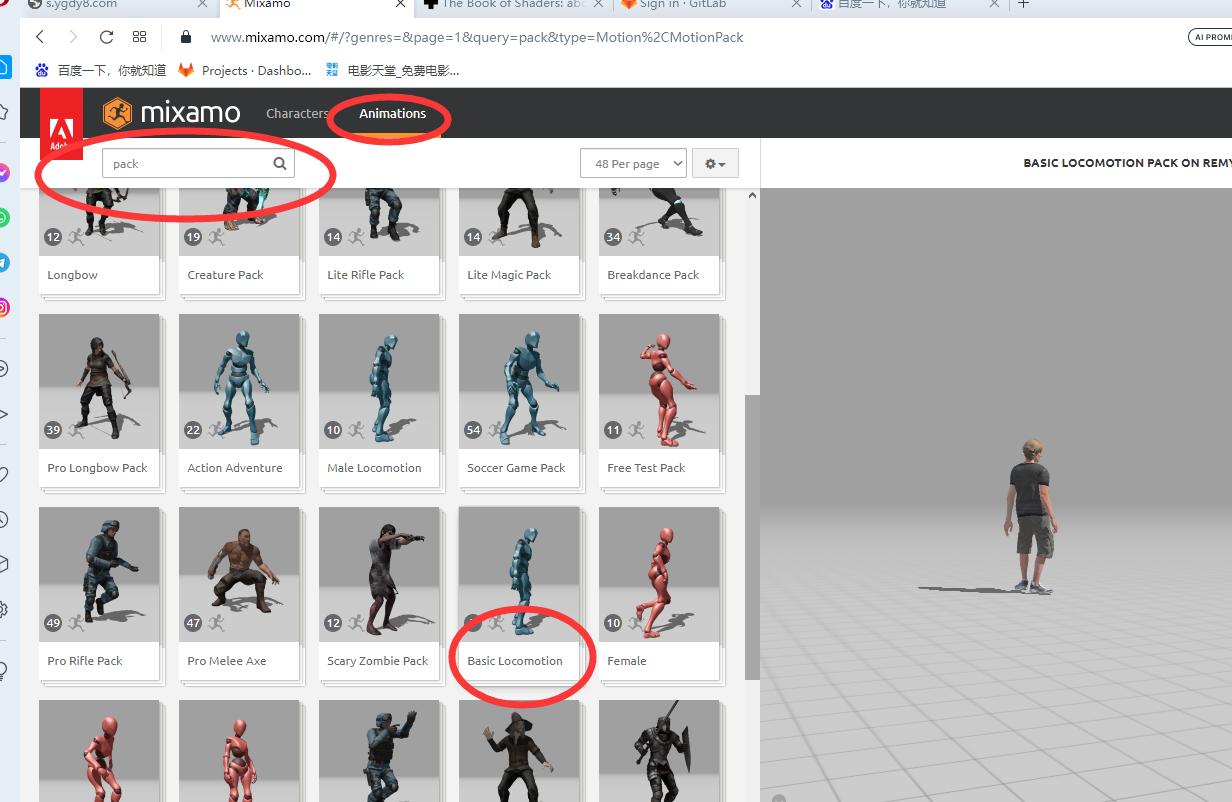Expand the gear settings dropdown
Viewport: 1232px width, 802px height.
(715, 164)
